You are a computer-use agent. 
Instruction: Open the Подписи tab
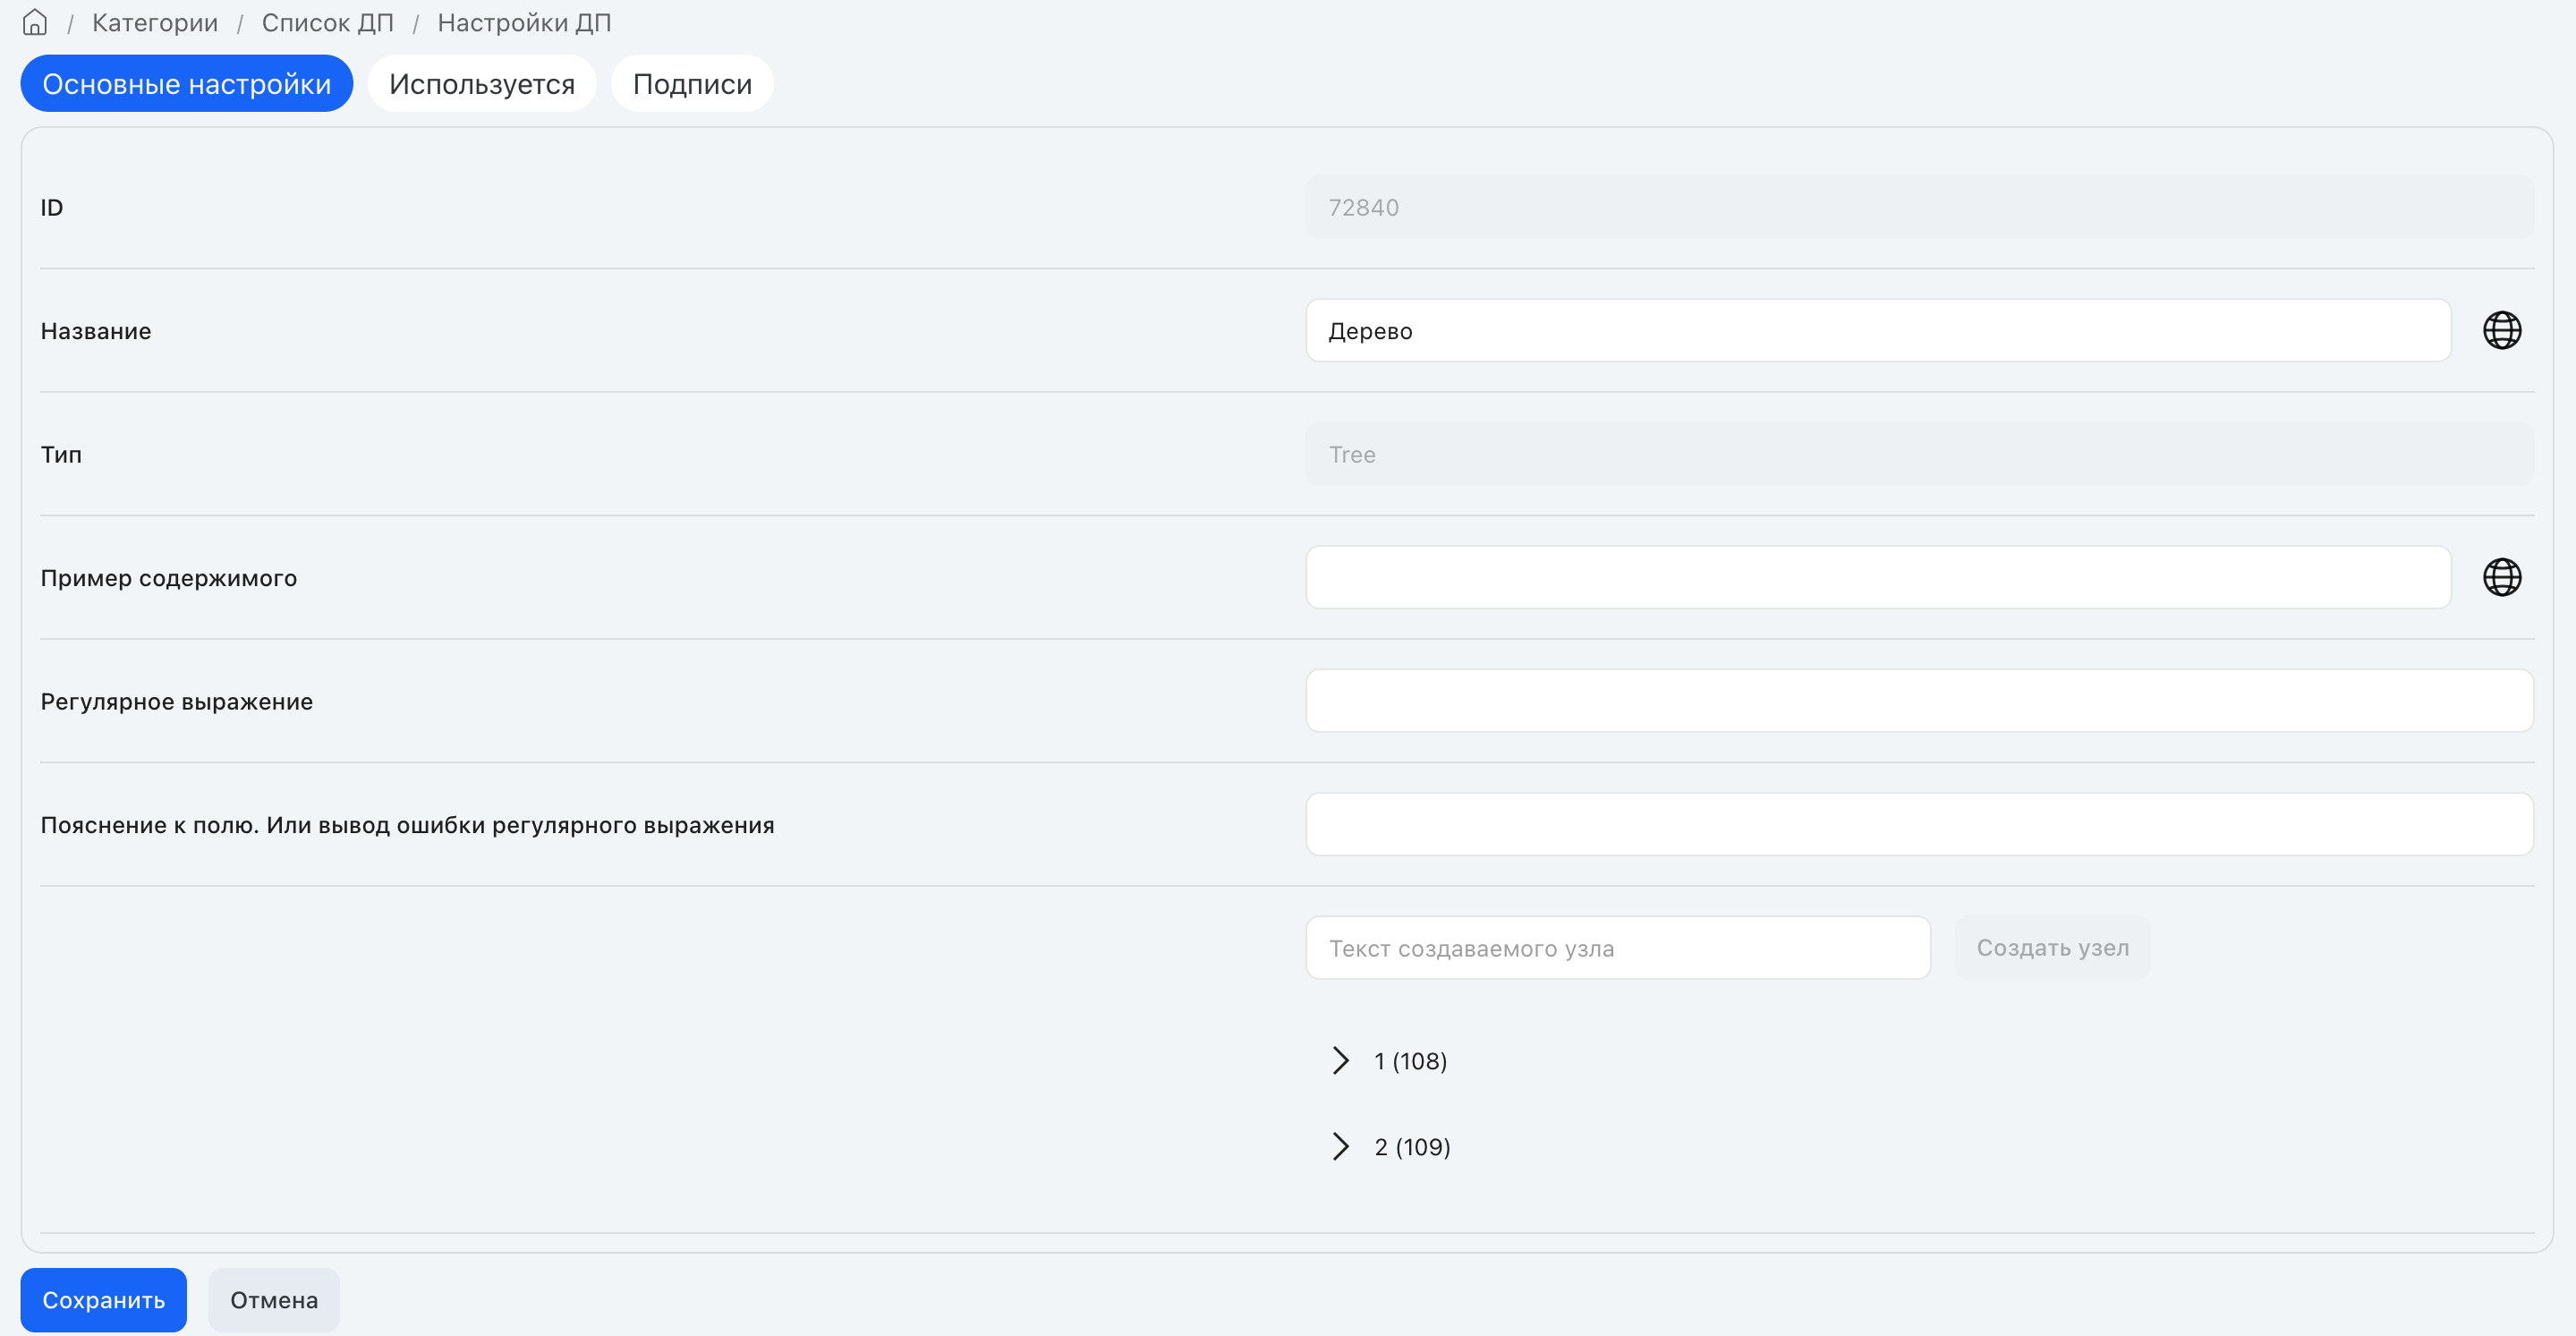click(692, 83)
